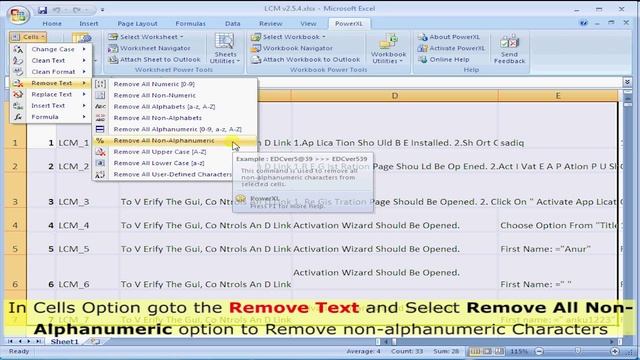
Task: Click the Remove All Non-Numeric icon
Action: 100,95
